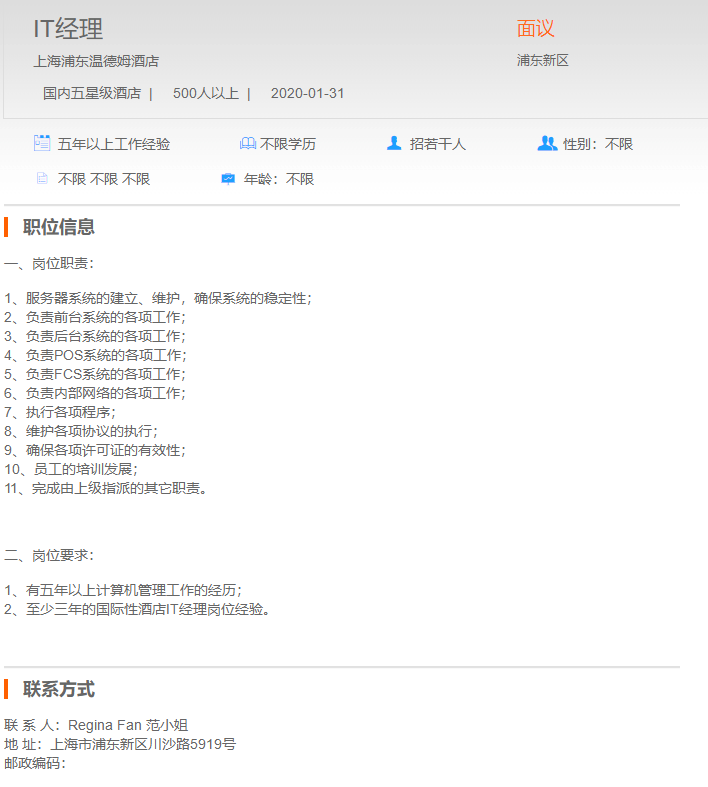The width and height of the screenshot is (708, 787).
Task: Click the 国内五星级酒店 category tag
Action: (91, 93)
